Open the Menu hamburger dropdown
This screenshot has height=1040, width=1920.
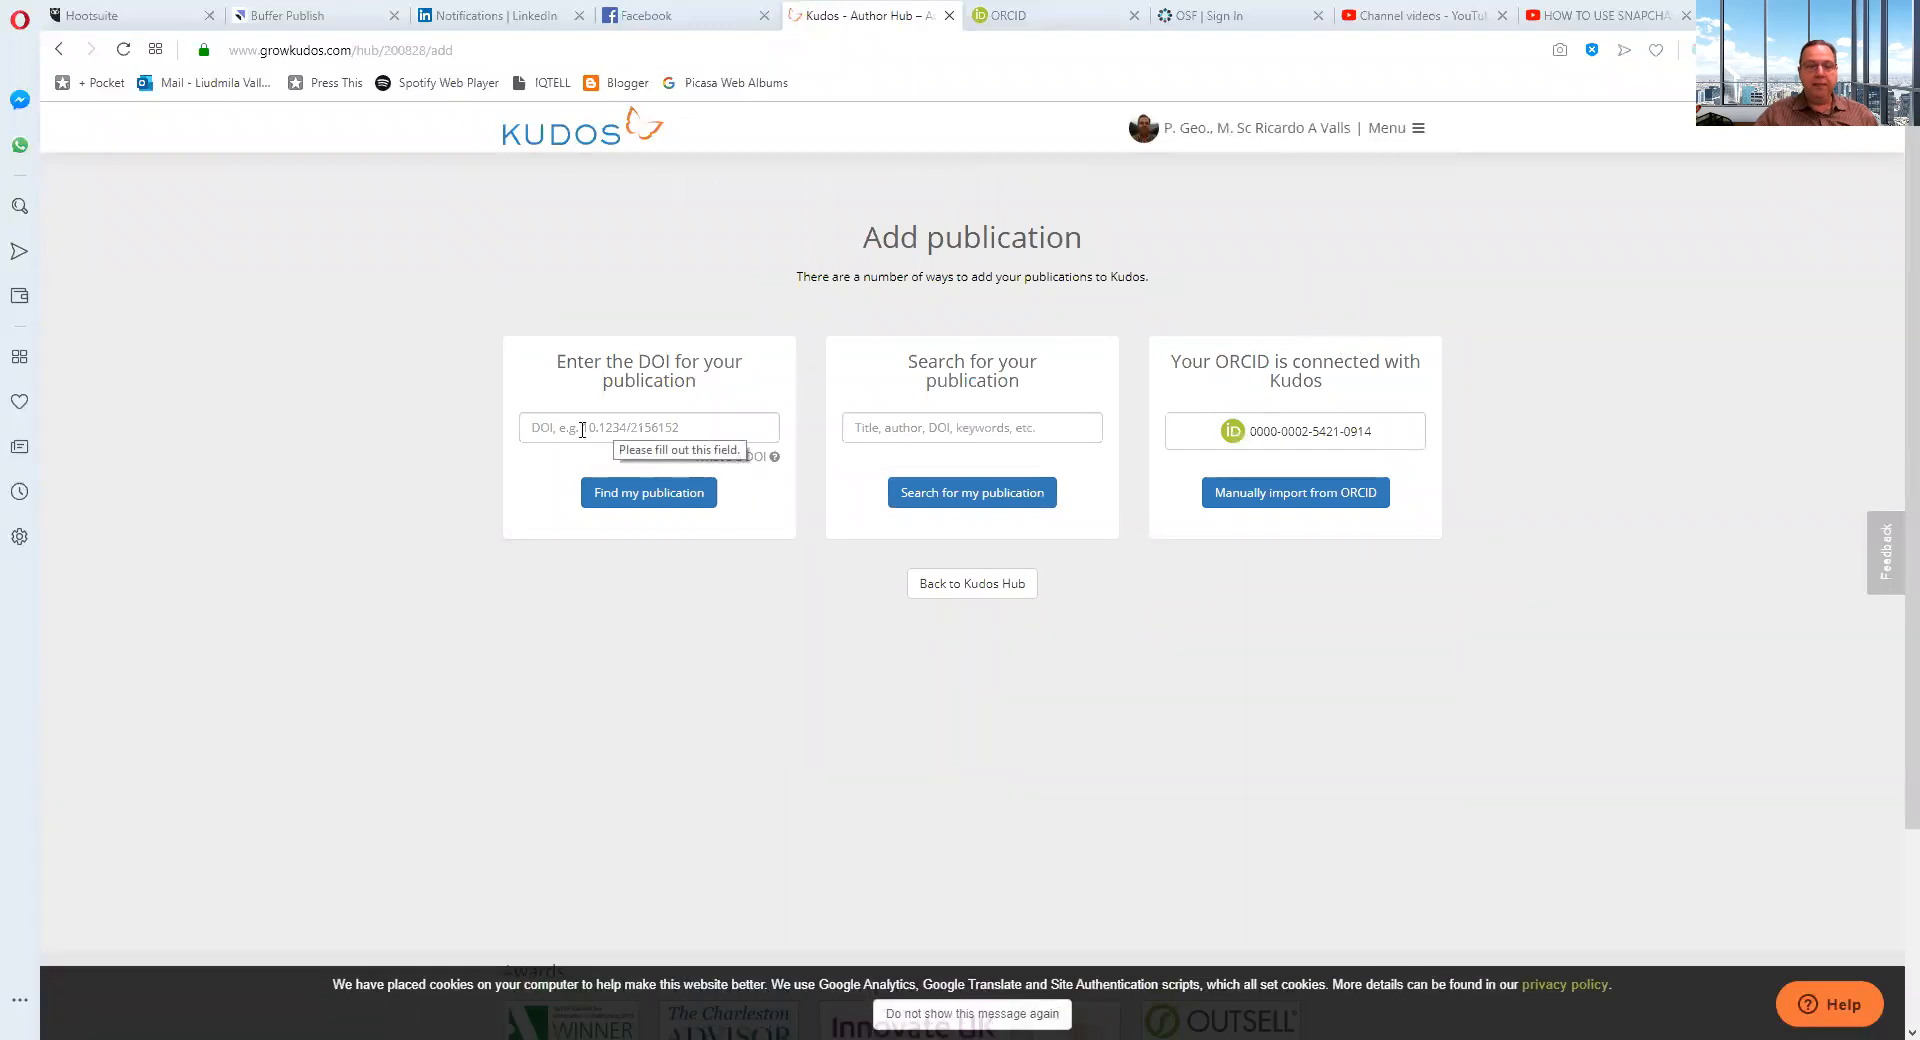[x=1396, y=128]
